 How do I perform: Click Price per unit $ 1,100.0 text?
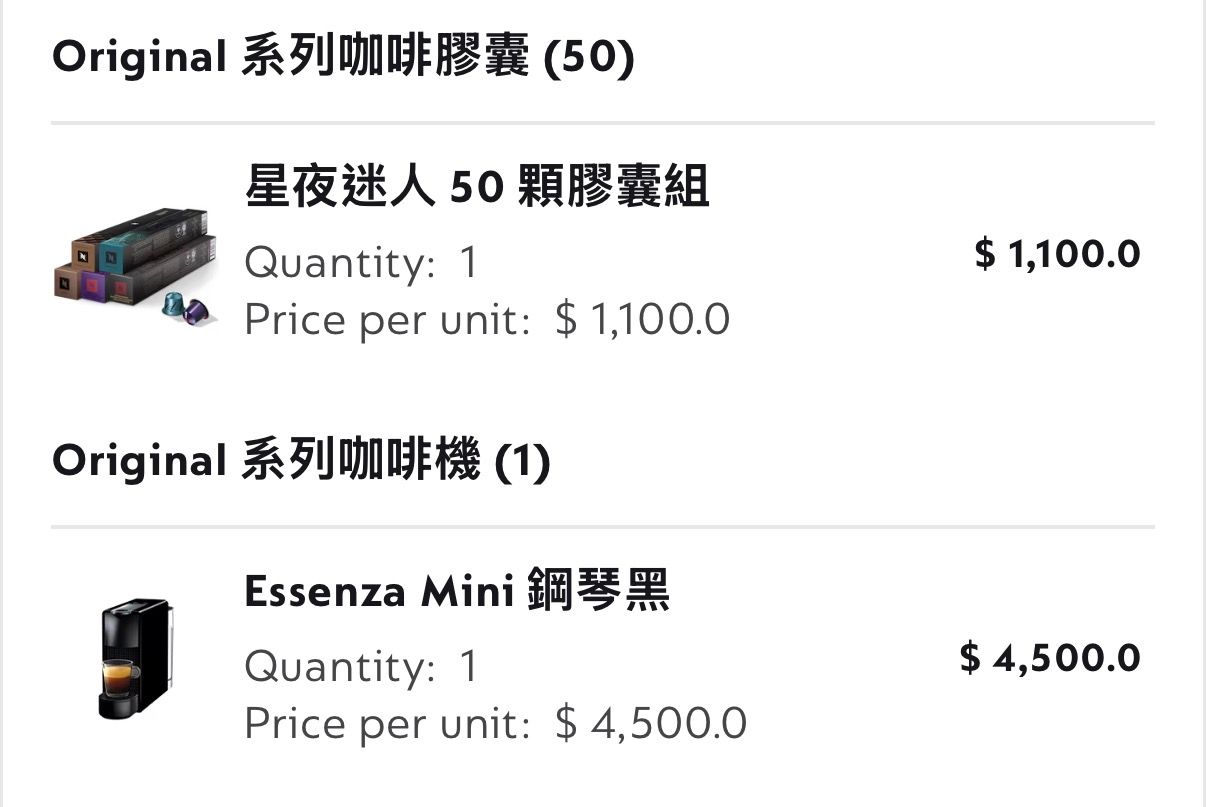click(x=486, y=320)
